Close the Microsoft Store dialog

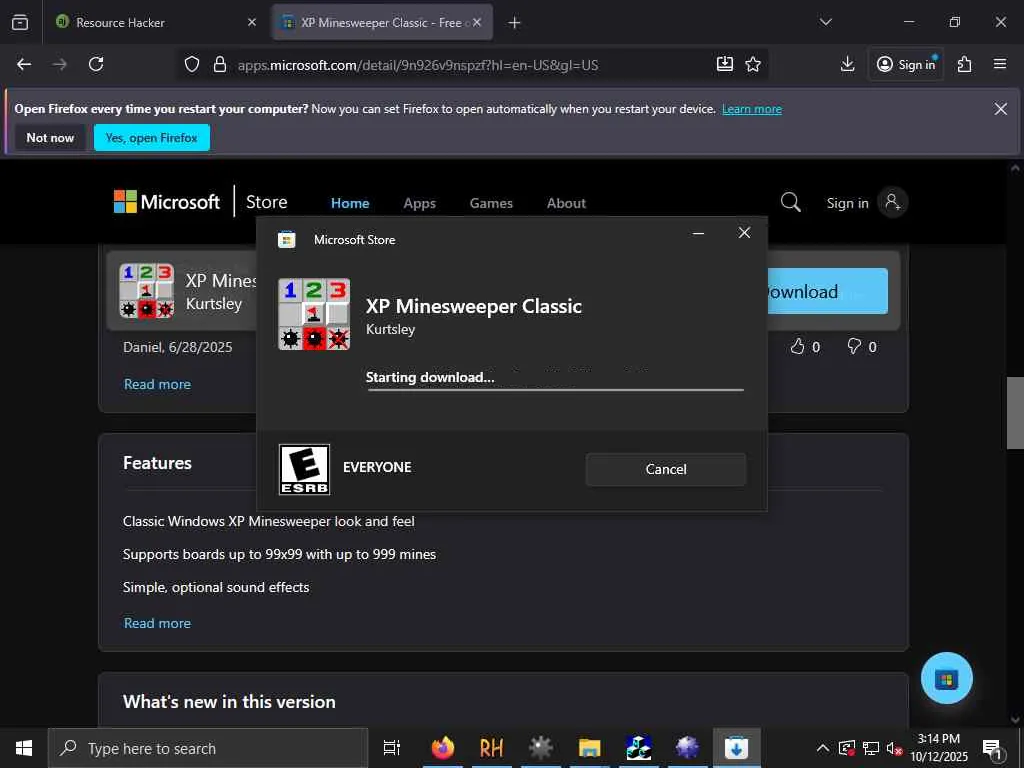click(744, 233)
